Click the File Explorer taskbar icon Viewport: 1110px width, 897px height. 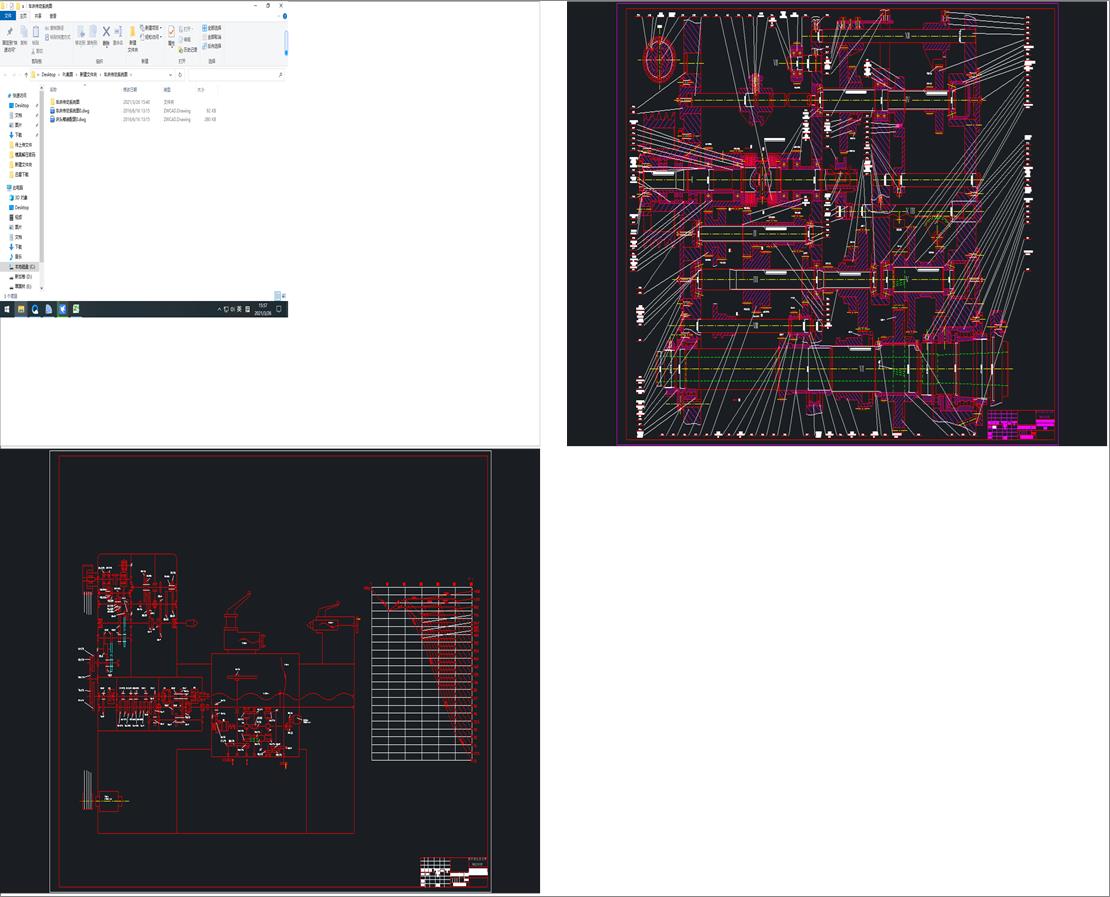pos(21,309)
